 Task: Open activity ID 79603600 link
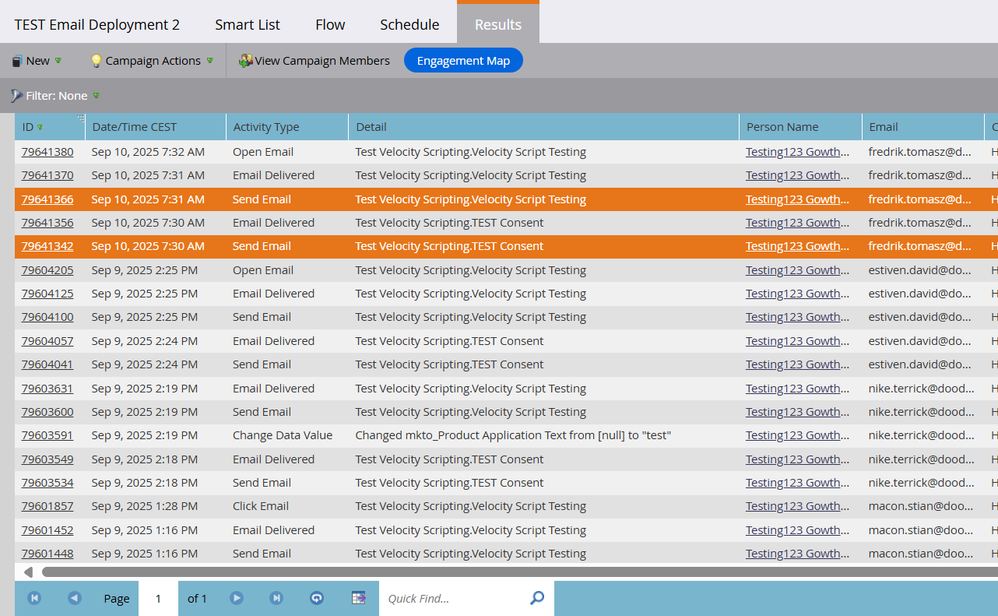click(x=47, y=412)
